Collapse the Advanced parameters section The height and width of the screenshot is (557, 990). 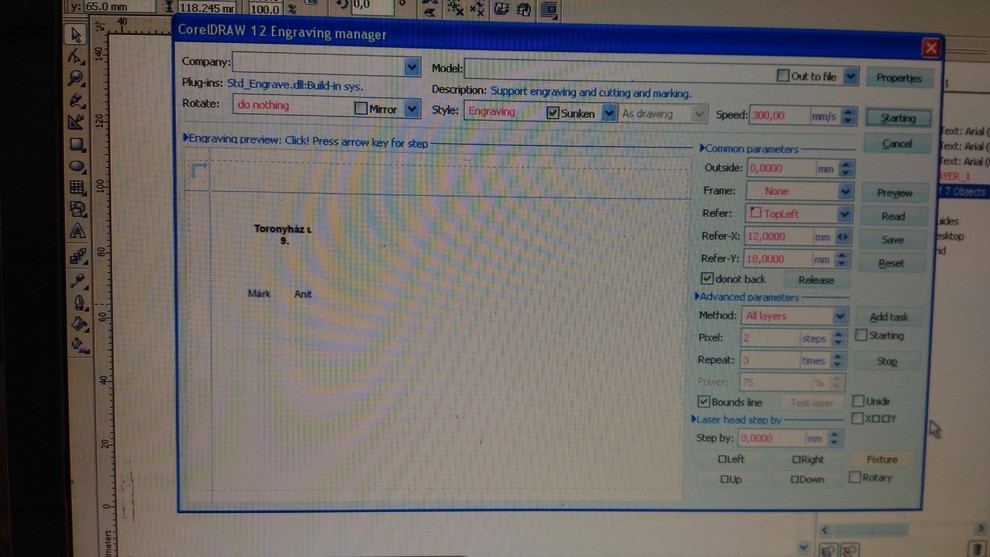coord(698,297)
